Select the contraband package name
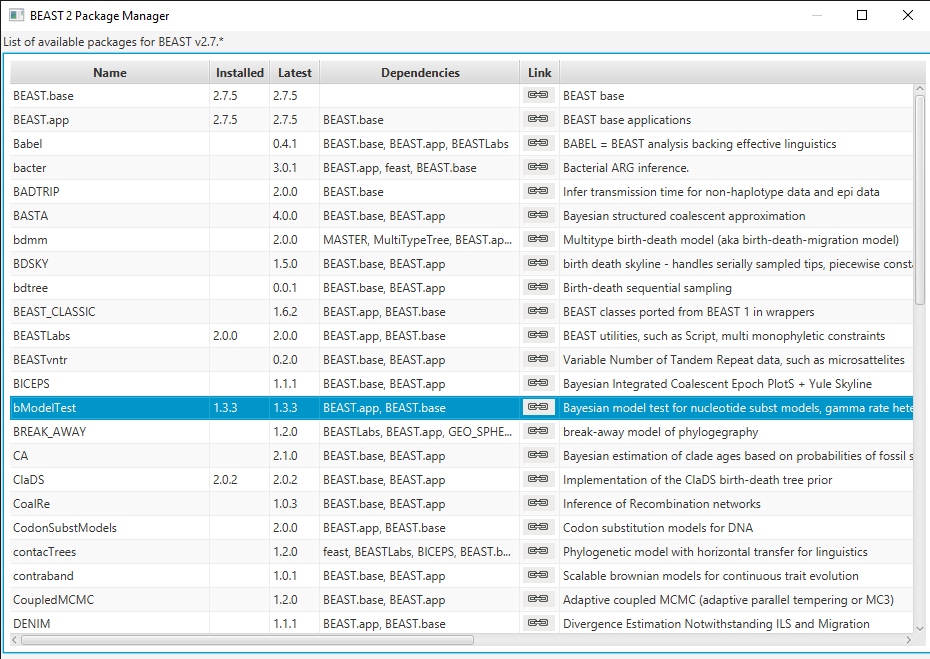The width and height of the screenshot is (930, 659). click(x=43, y=576)
